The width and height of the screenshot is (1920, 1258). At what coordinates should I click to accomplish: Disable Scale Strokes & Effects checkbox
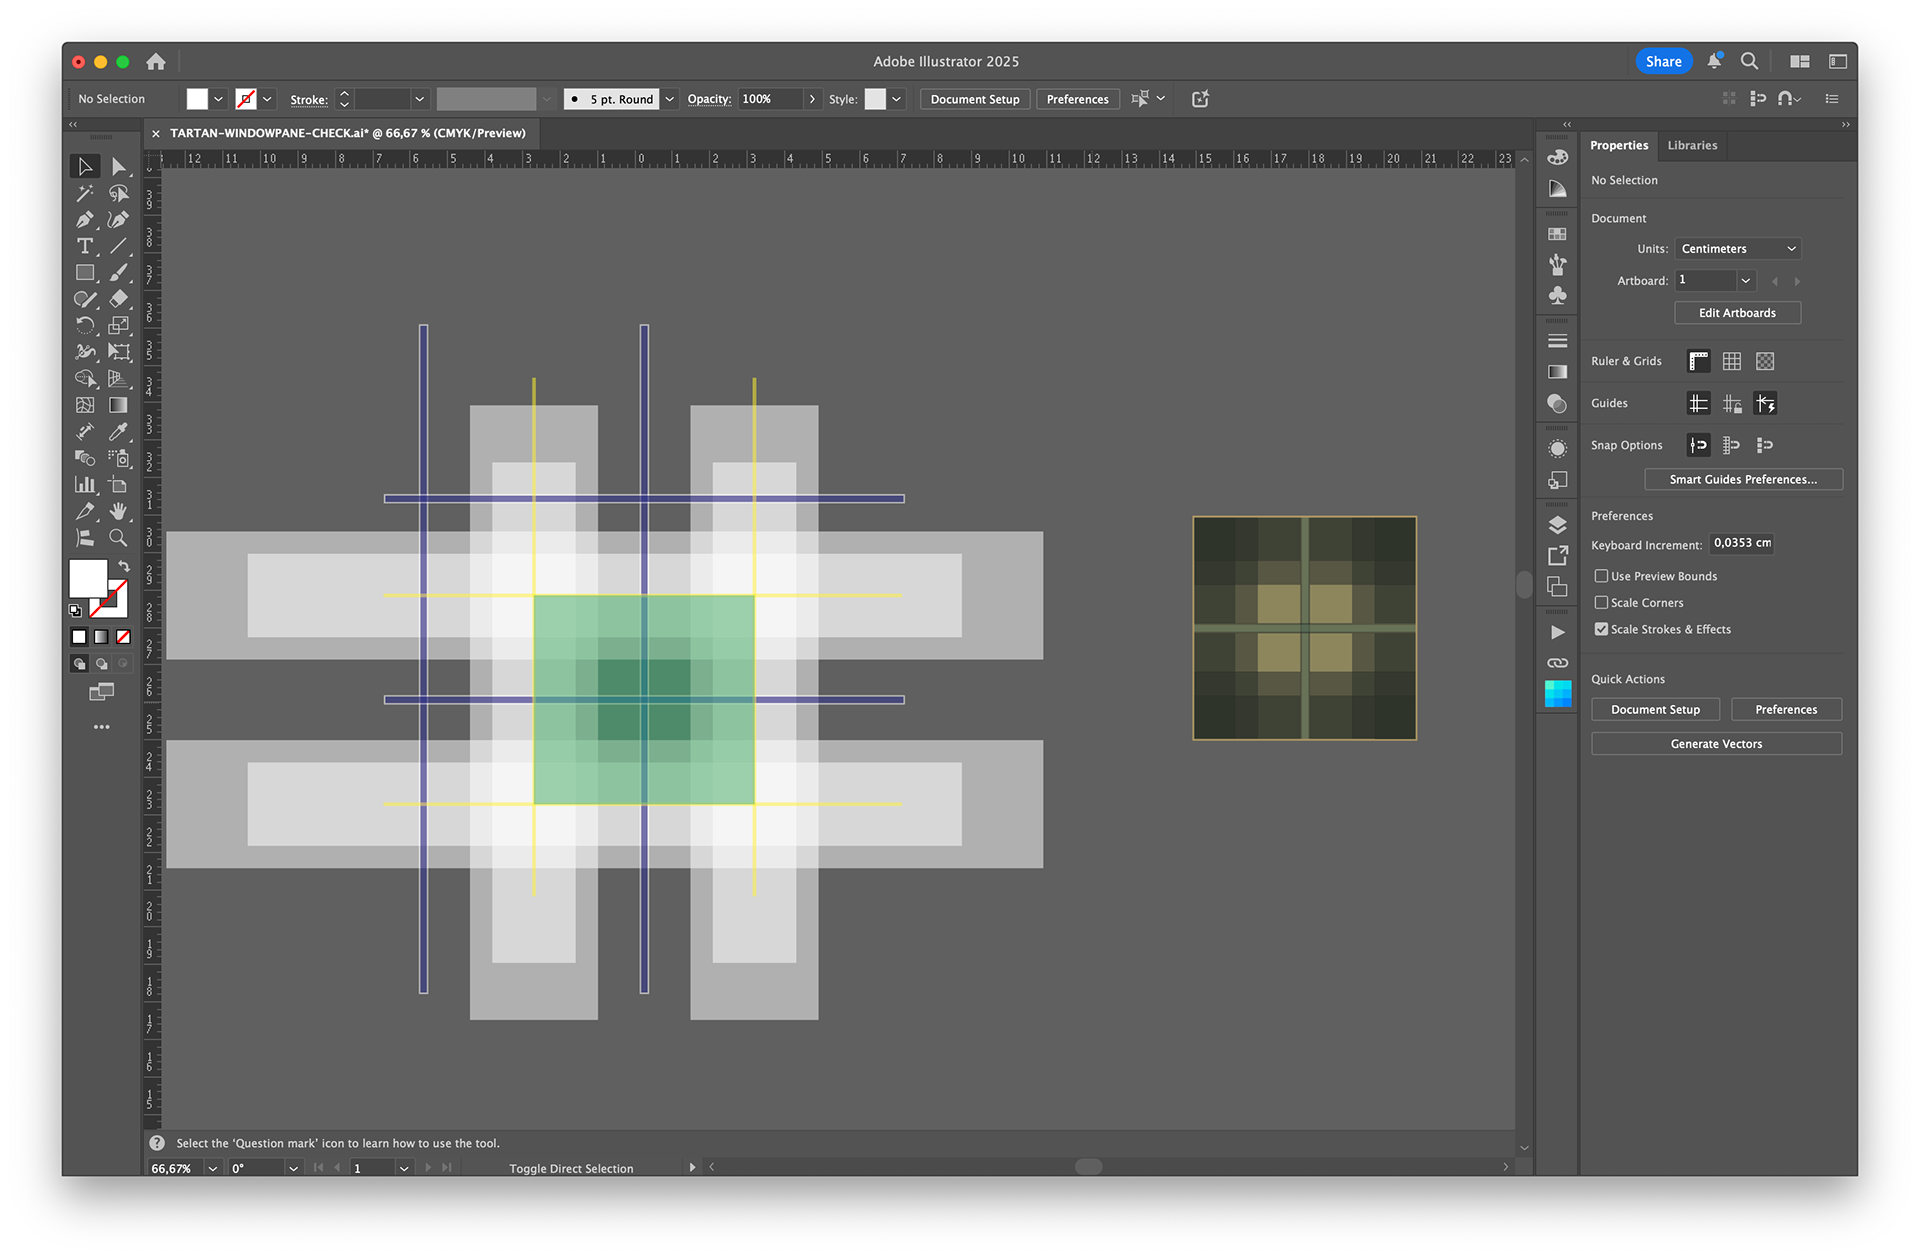click(x=1601, y=629)
